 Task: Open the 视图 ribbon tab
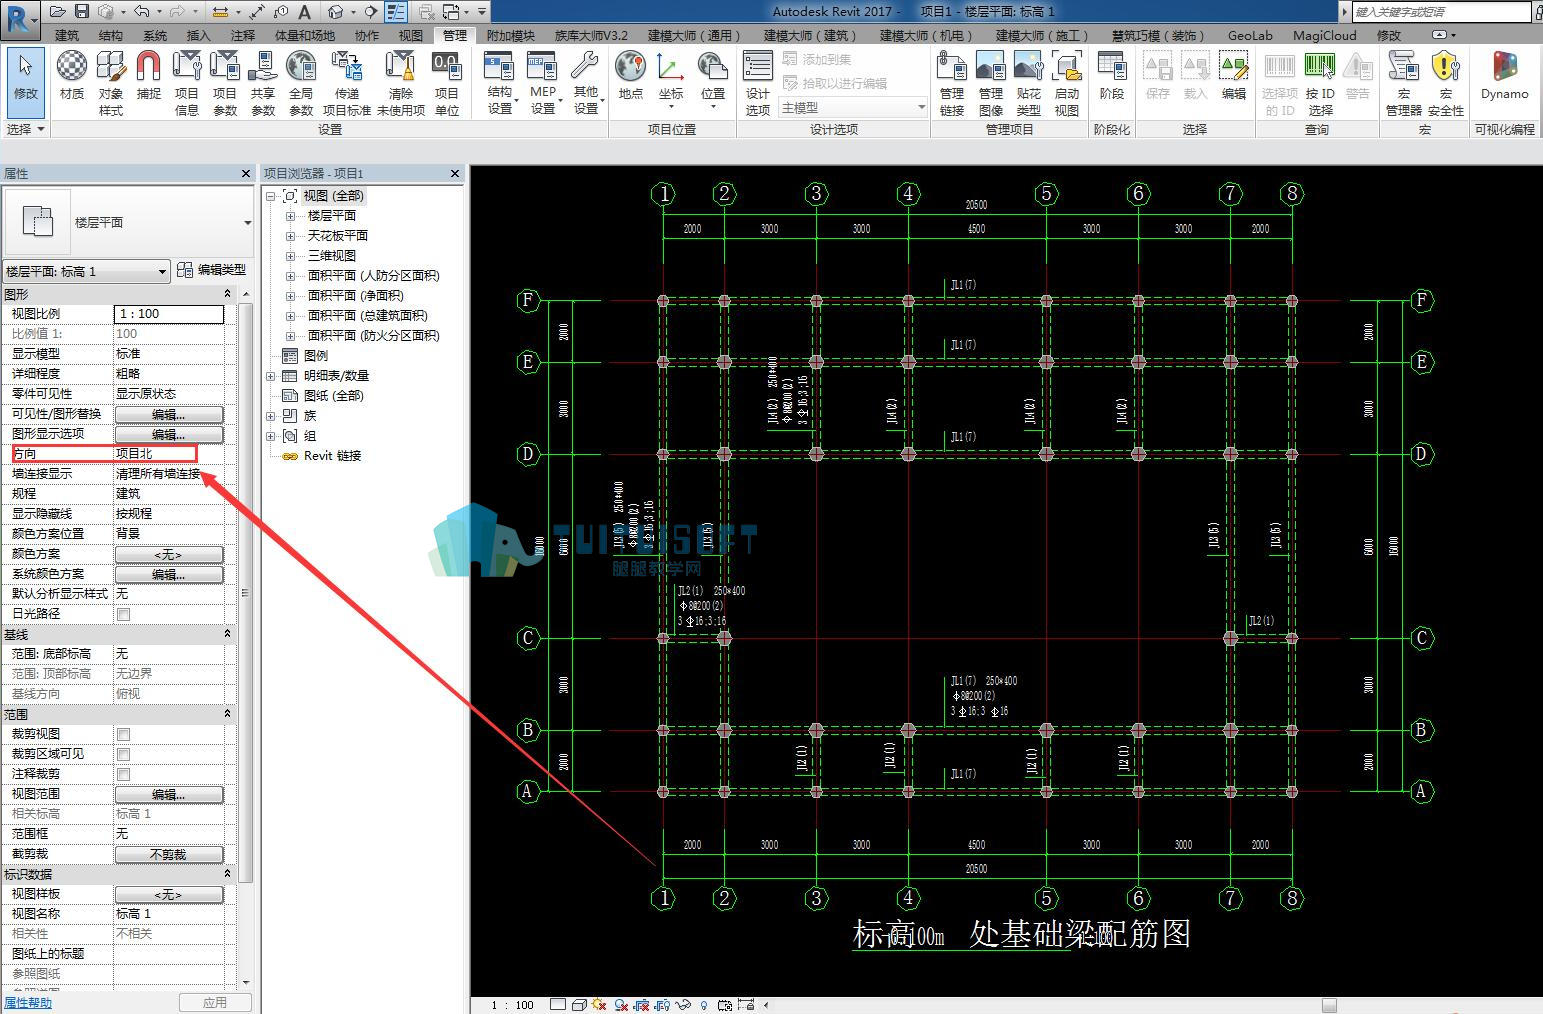tap(410, 35)
